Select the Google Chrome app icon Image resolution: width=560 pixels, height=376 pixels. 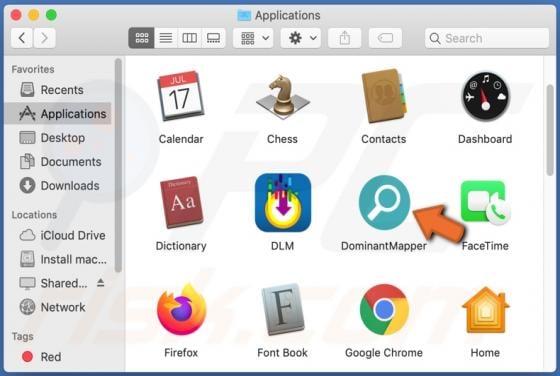384,309
